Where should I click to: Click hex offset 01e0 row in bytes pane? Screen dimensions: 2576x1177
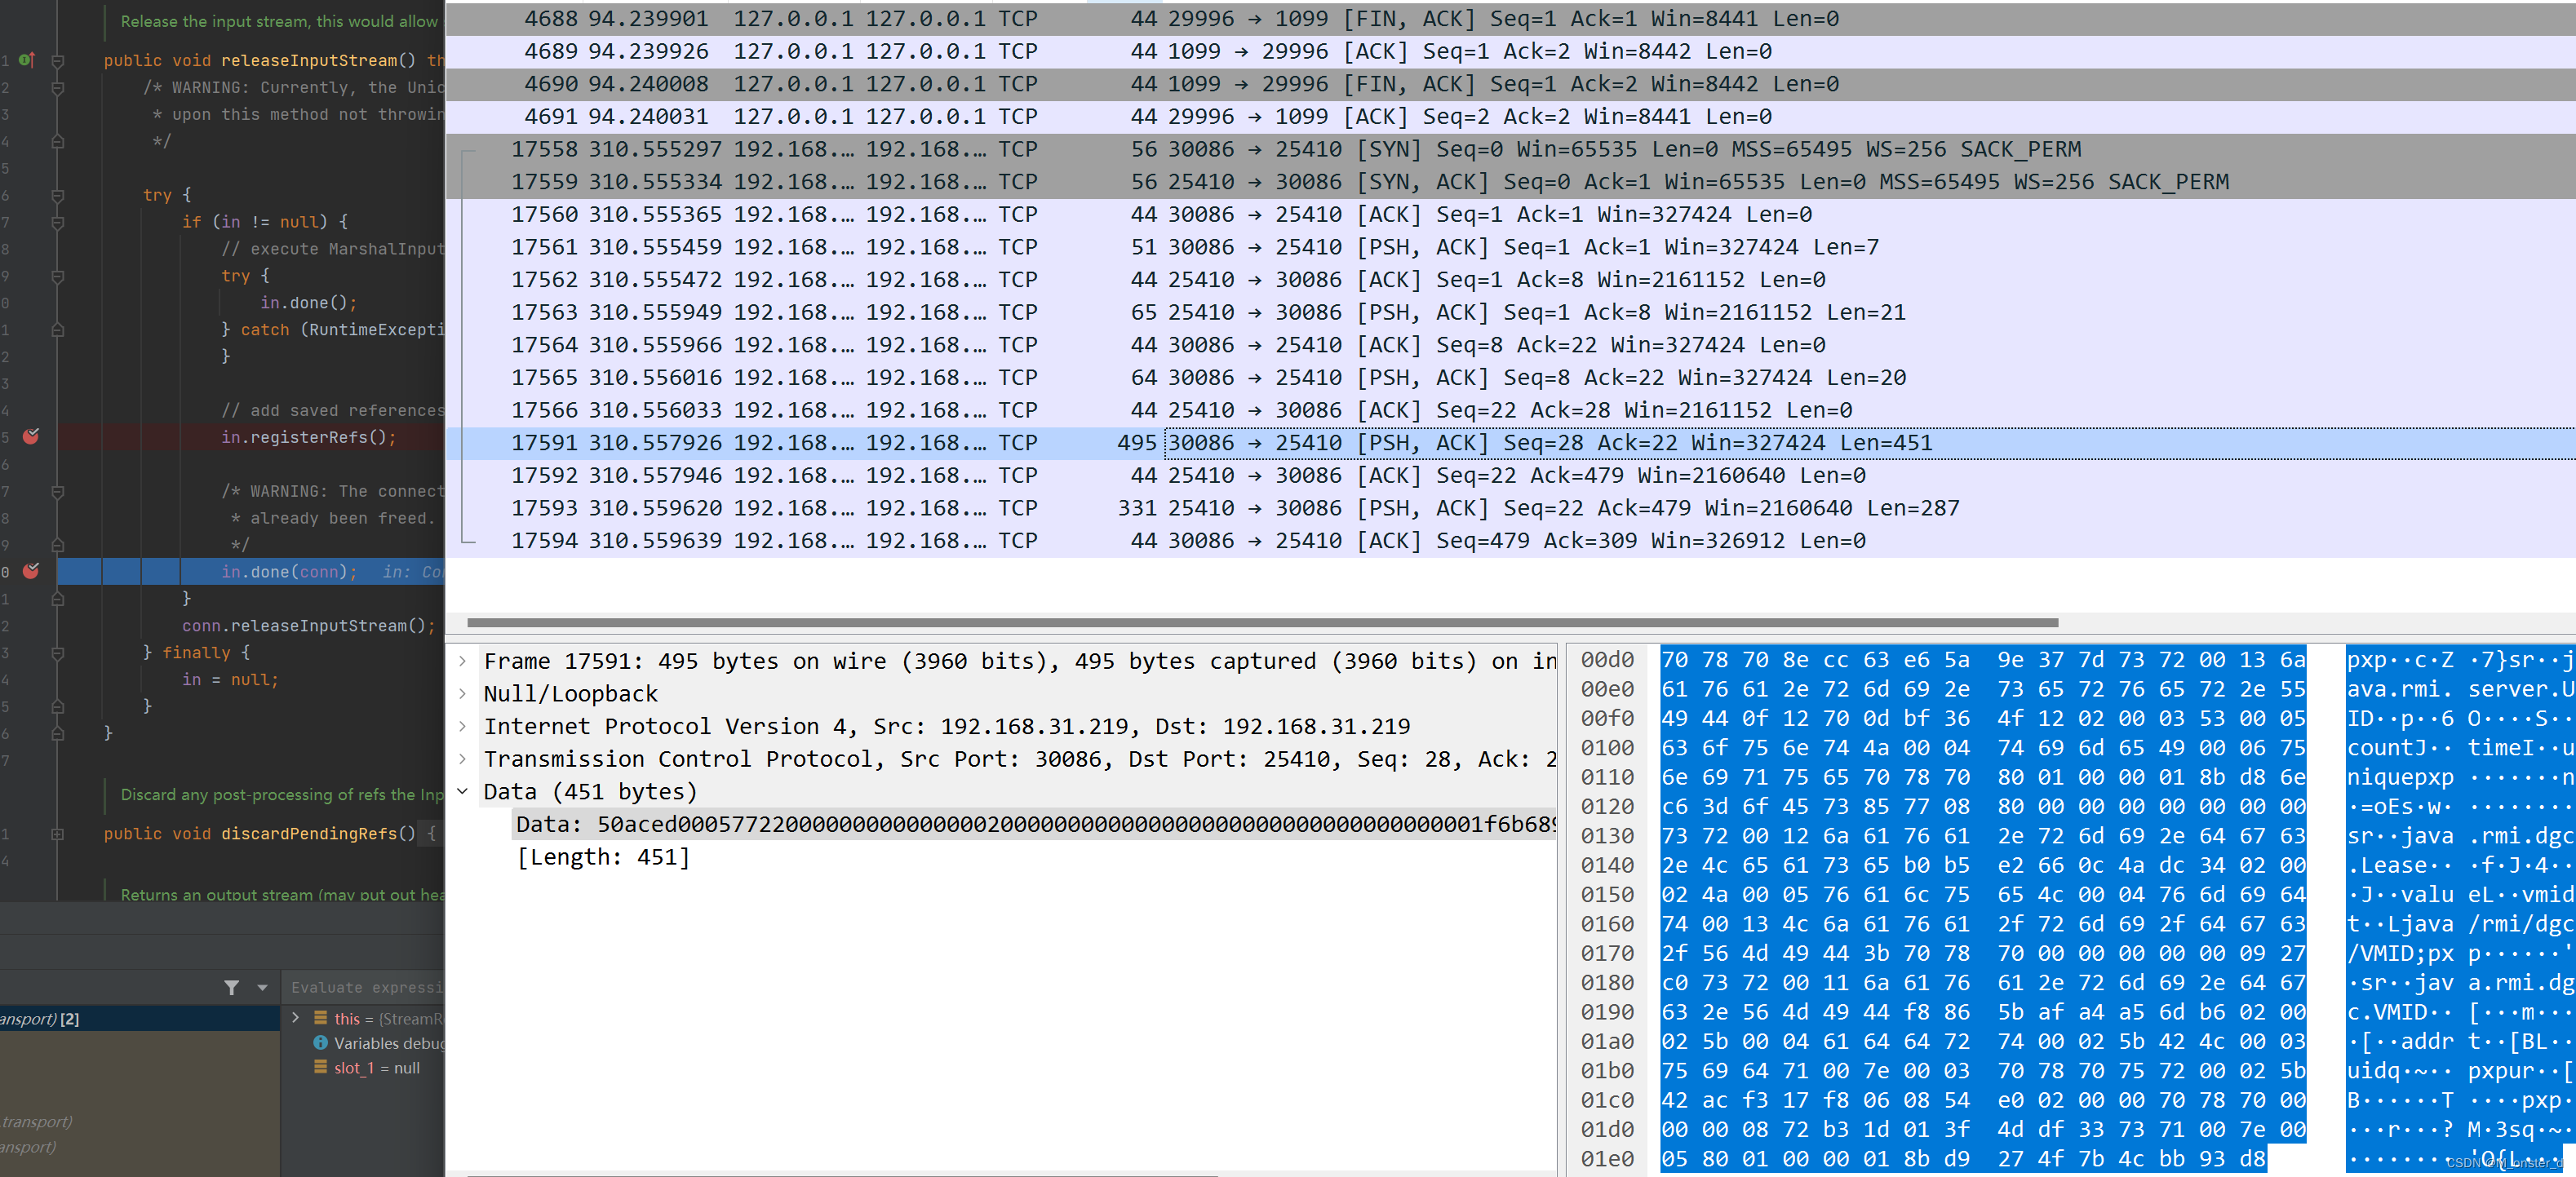pyautogui.click(x=1607, y=1159)
